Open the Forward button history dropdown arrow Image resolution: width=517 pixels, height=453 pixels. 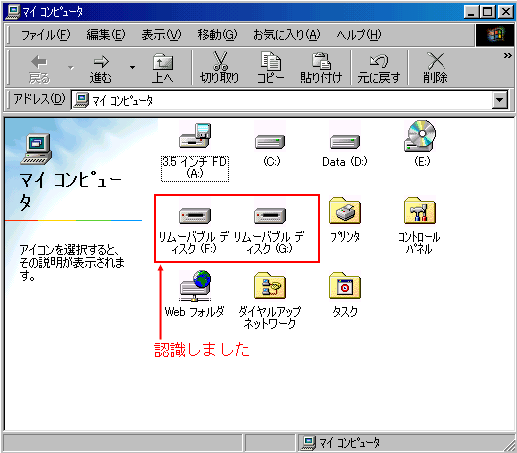click(x=132, y=68)
